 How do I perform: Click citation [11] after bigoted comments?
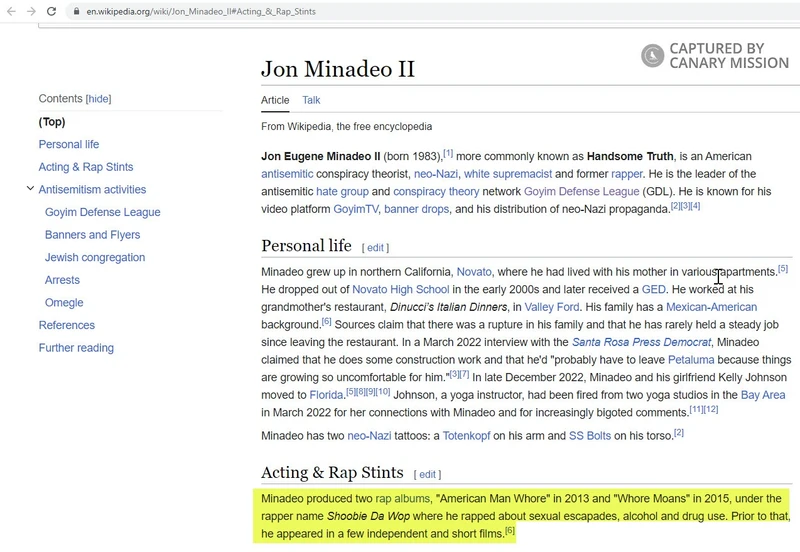pos(696,409)
